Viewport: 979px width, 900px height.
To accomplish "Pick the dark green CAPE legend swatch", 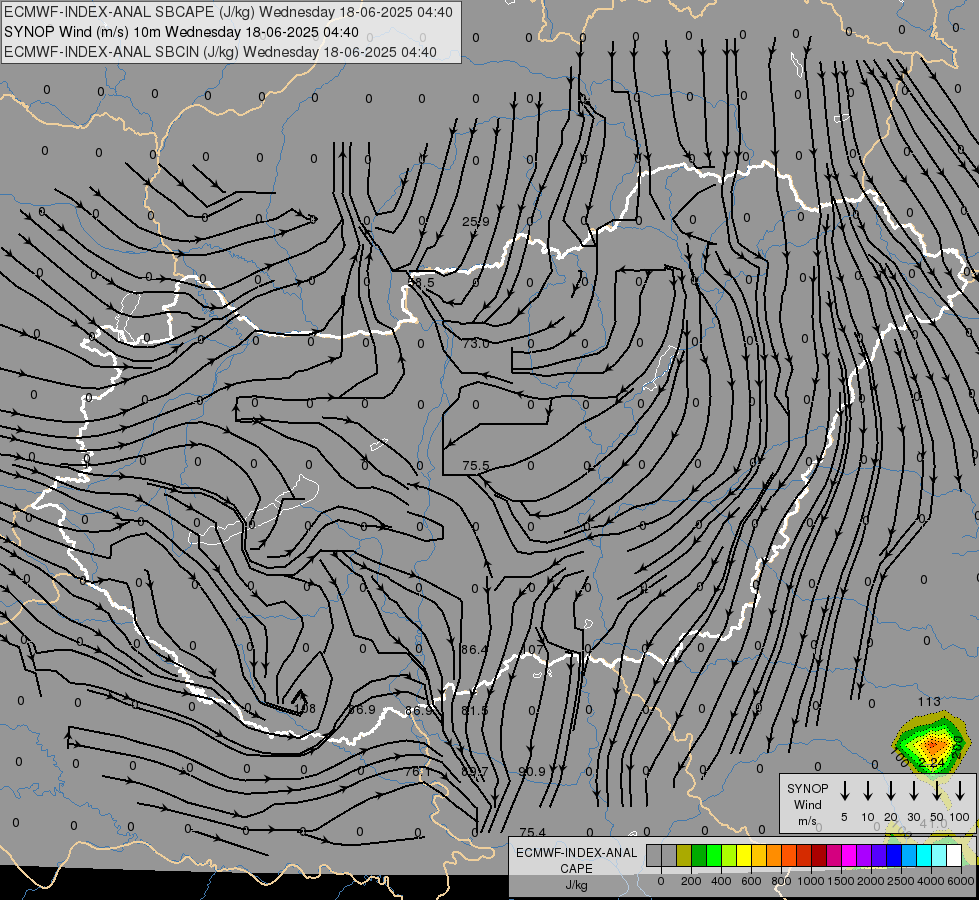I will (699, 855).
